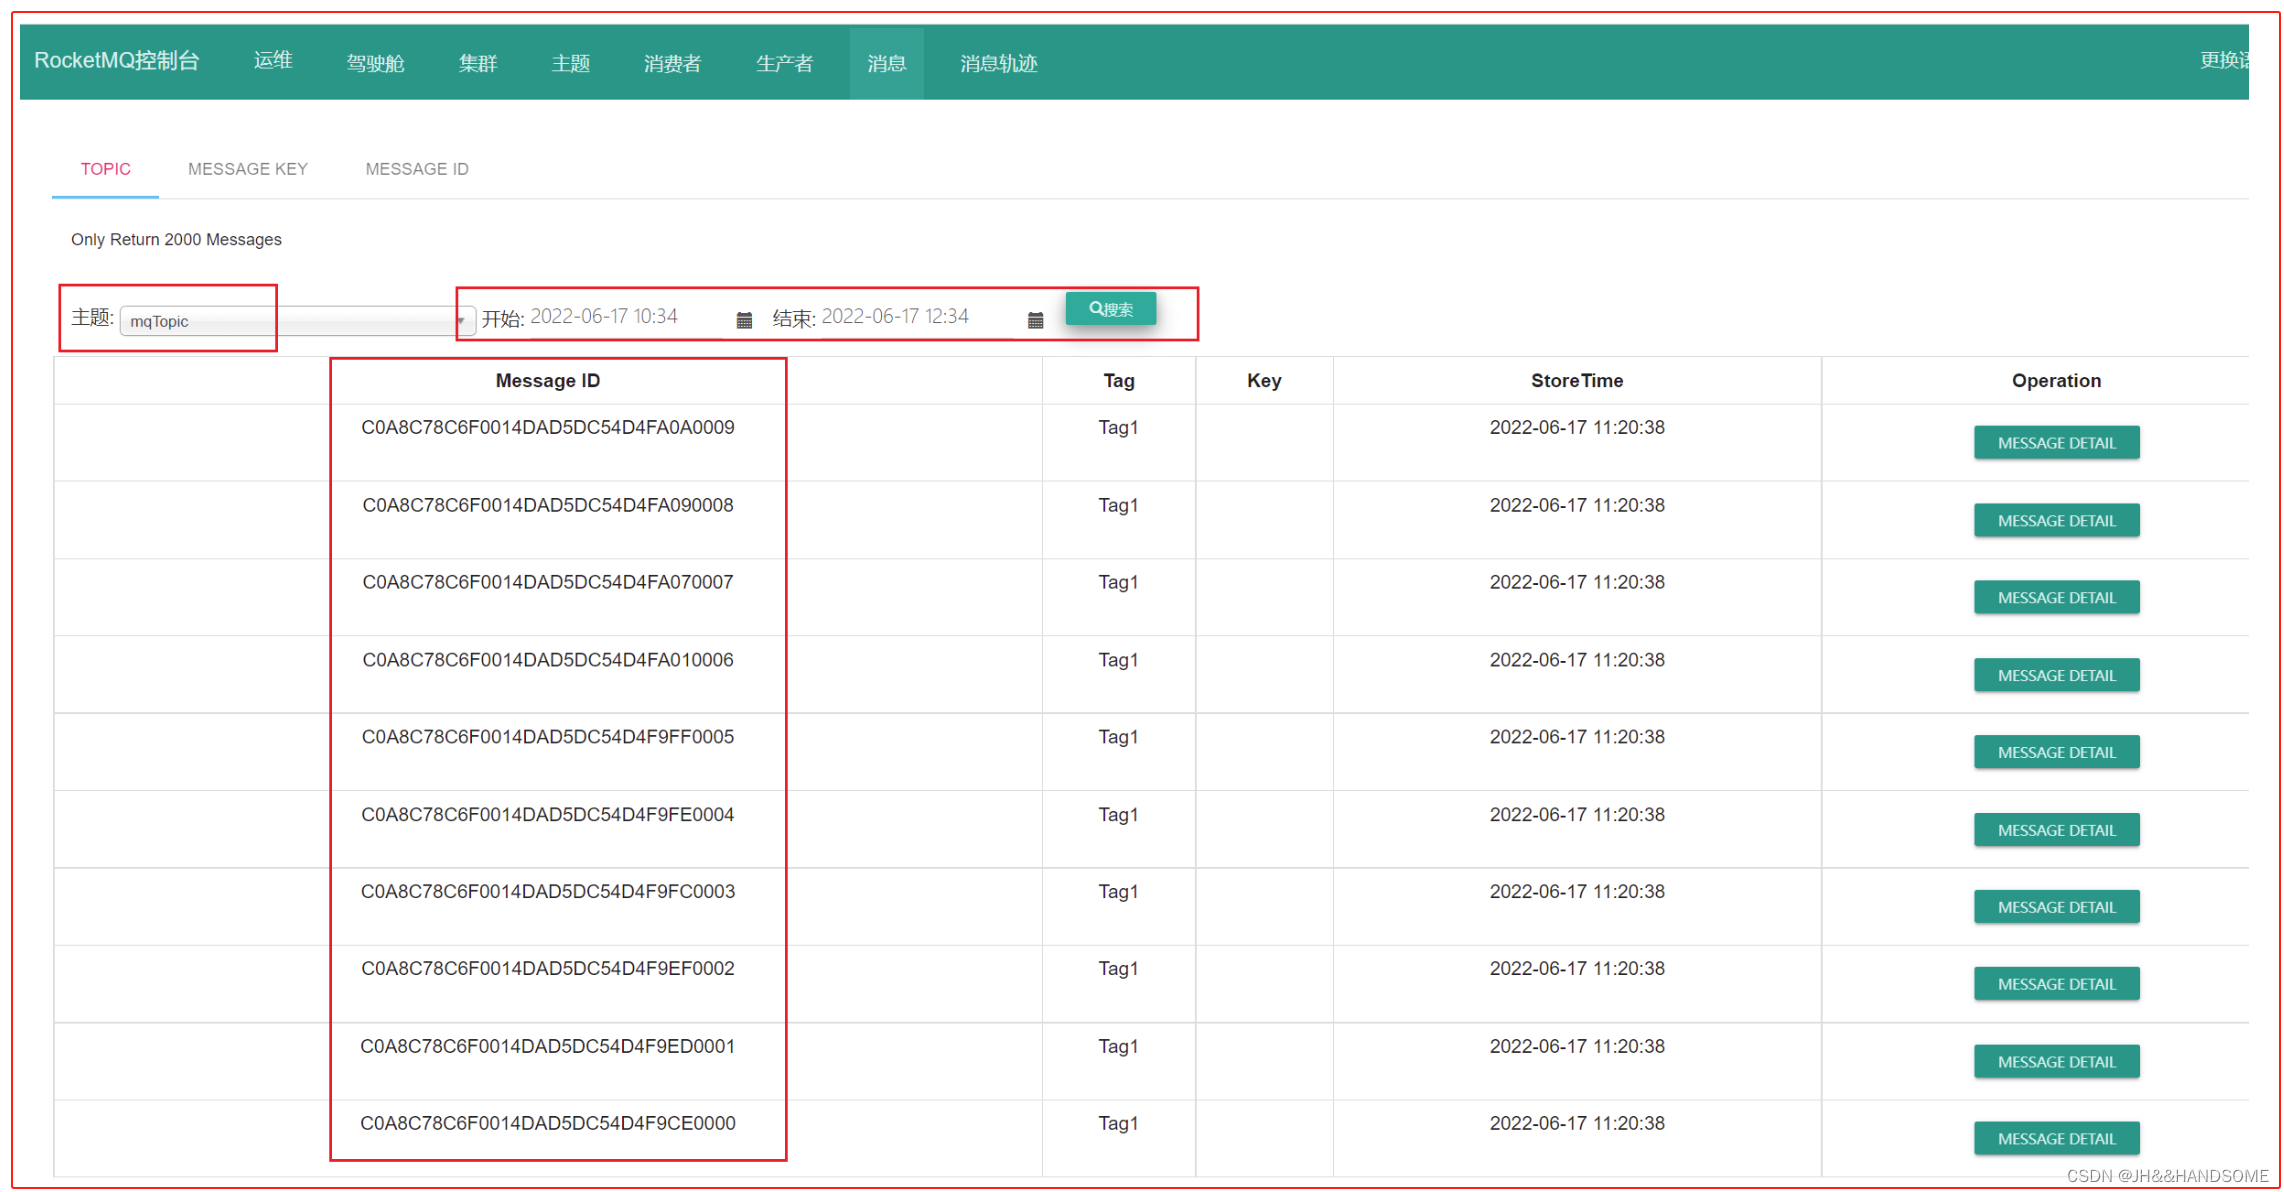The image size is (2284, 1192).
Task: Click the start time input field
Action: tap(625, 317)
